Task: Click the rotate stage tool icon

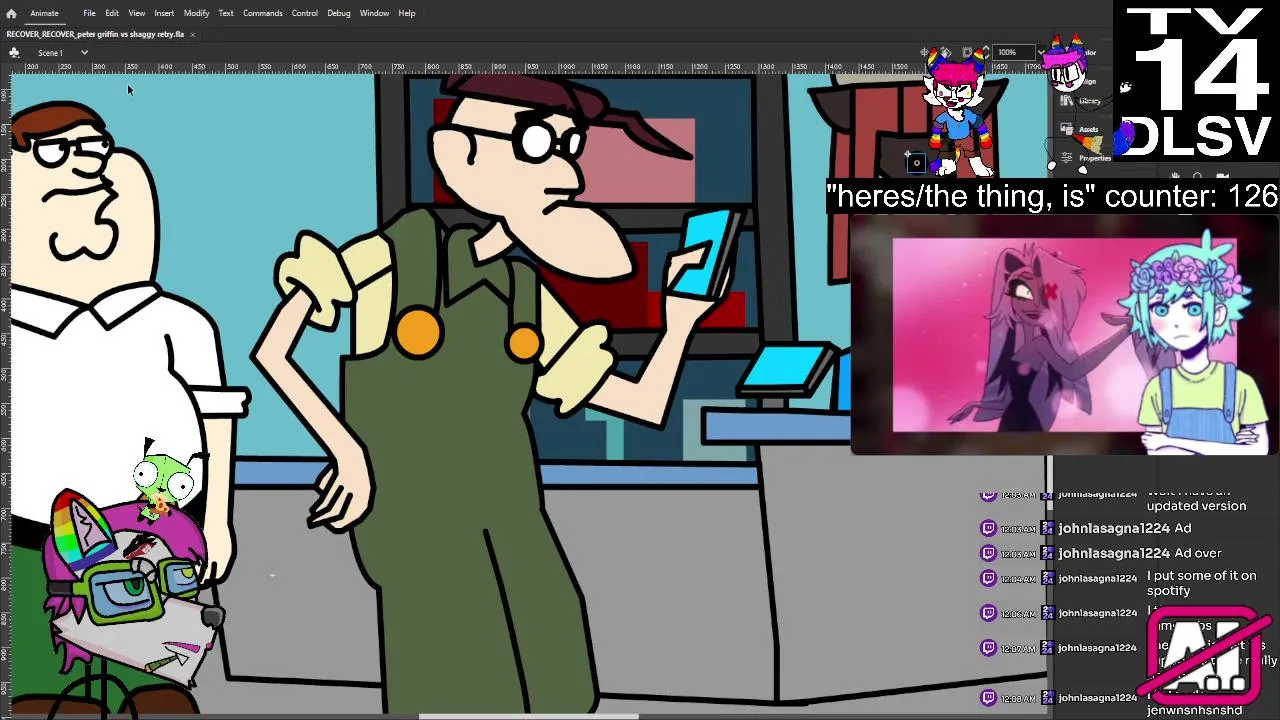Action: point(946,52)
